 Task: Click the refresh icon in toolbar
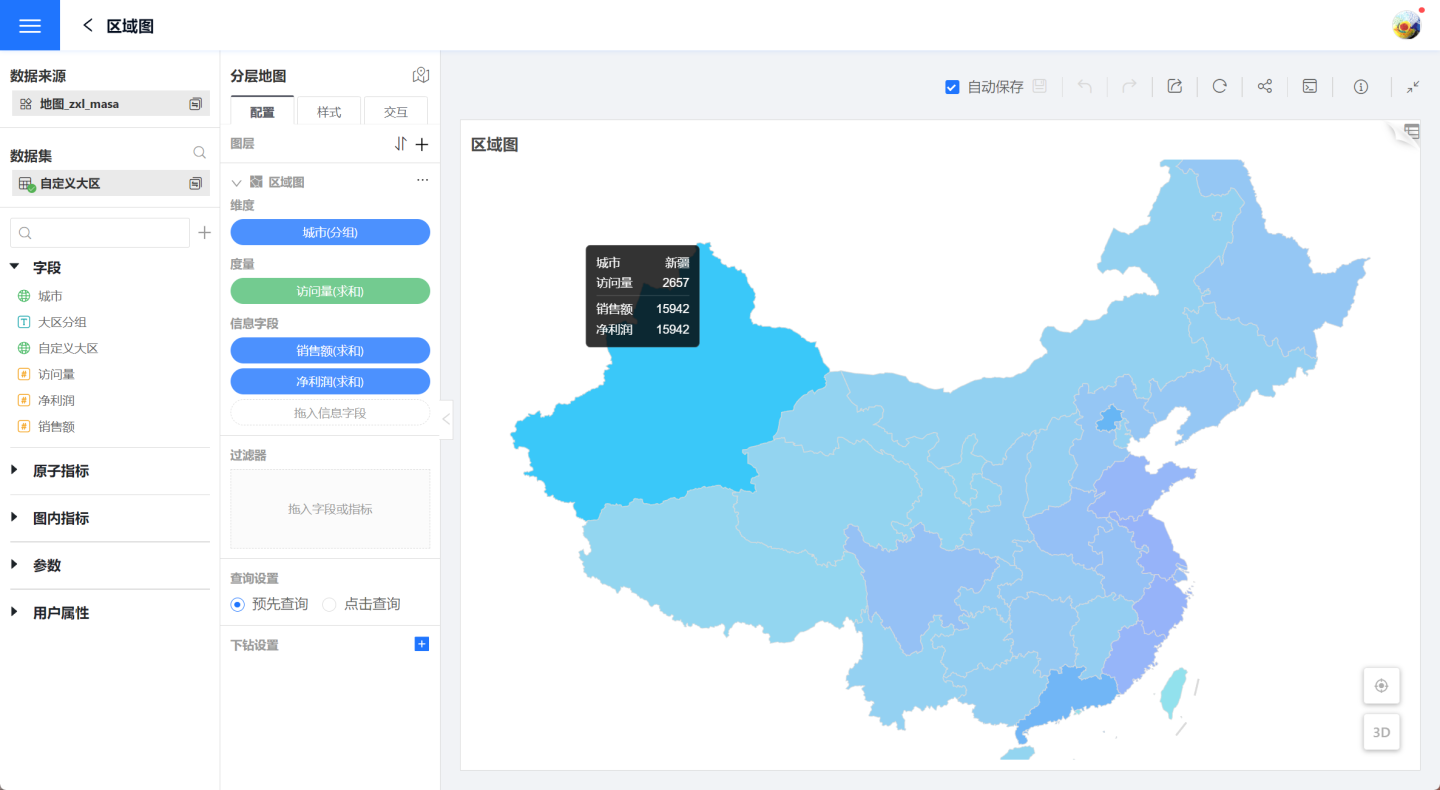coord(1219,86)
